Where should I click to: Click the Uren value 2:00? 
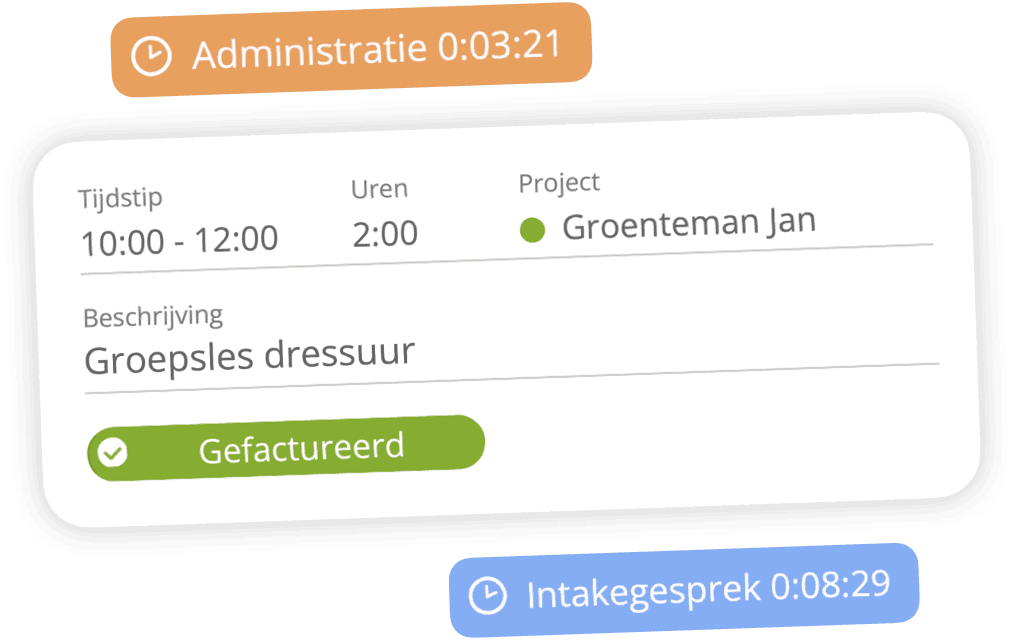385,233
